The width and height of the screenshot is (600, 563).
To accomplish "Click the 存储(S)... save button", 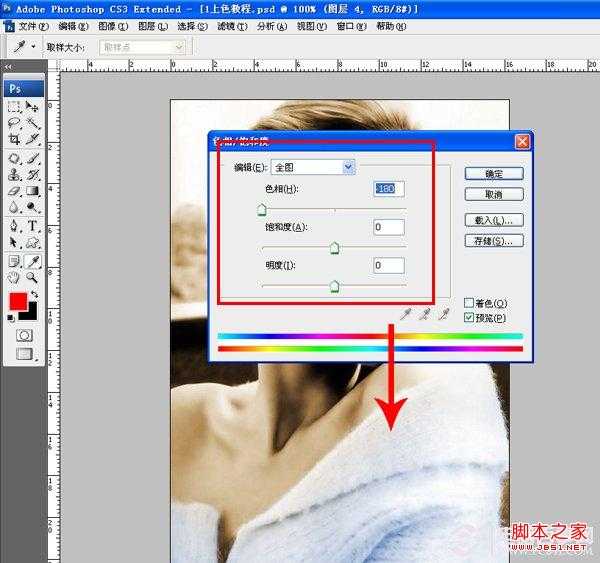I will (494, 241).
